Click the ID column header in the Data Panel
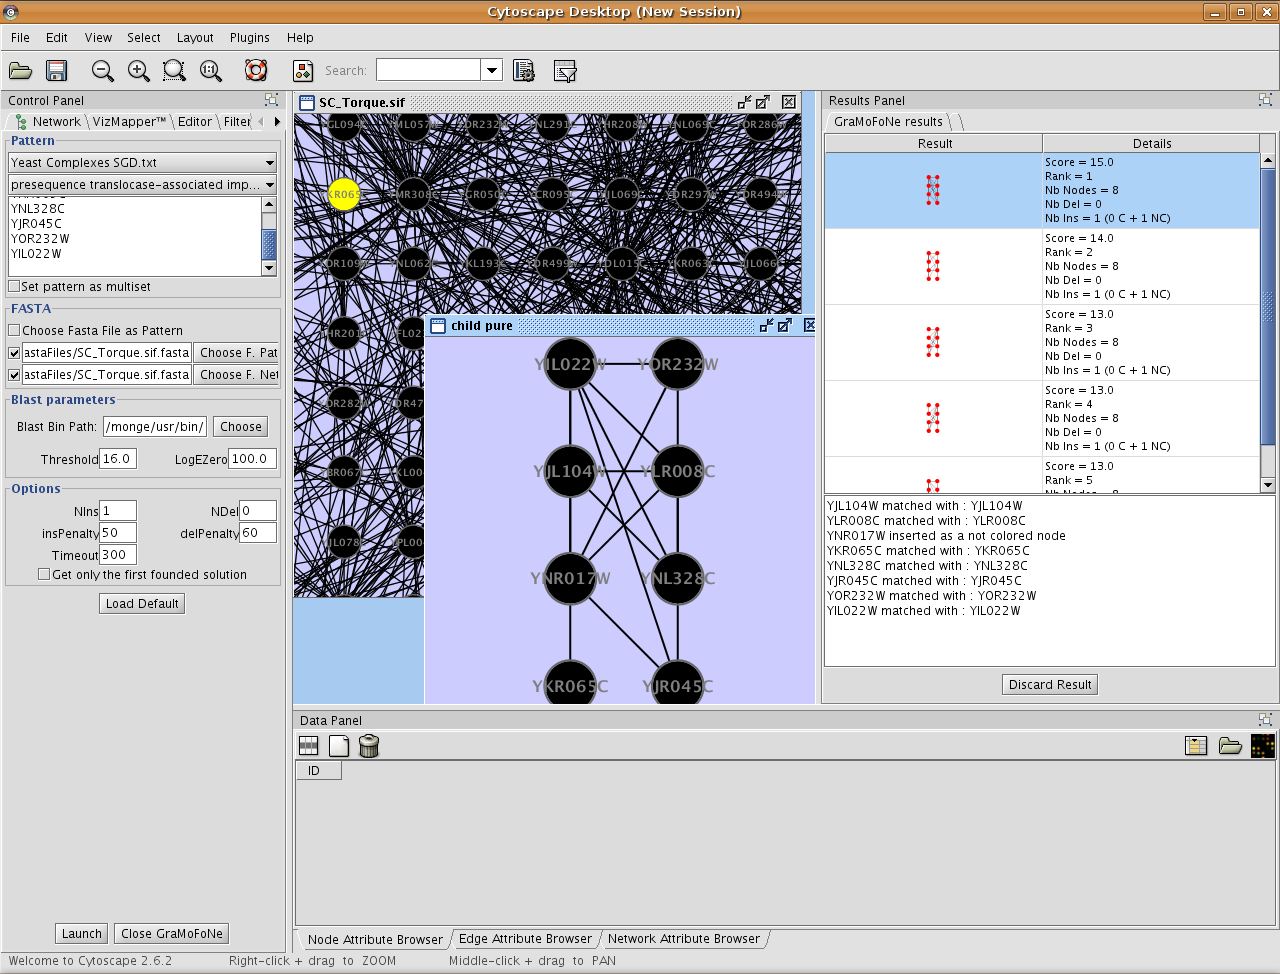Image resolution: width=1280 pixels, height=974 pixels. 318,770
